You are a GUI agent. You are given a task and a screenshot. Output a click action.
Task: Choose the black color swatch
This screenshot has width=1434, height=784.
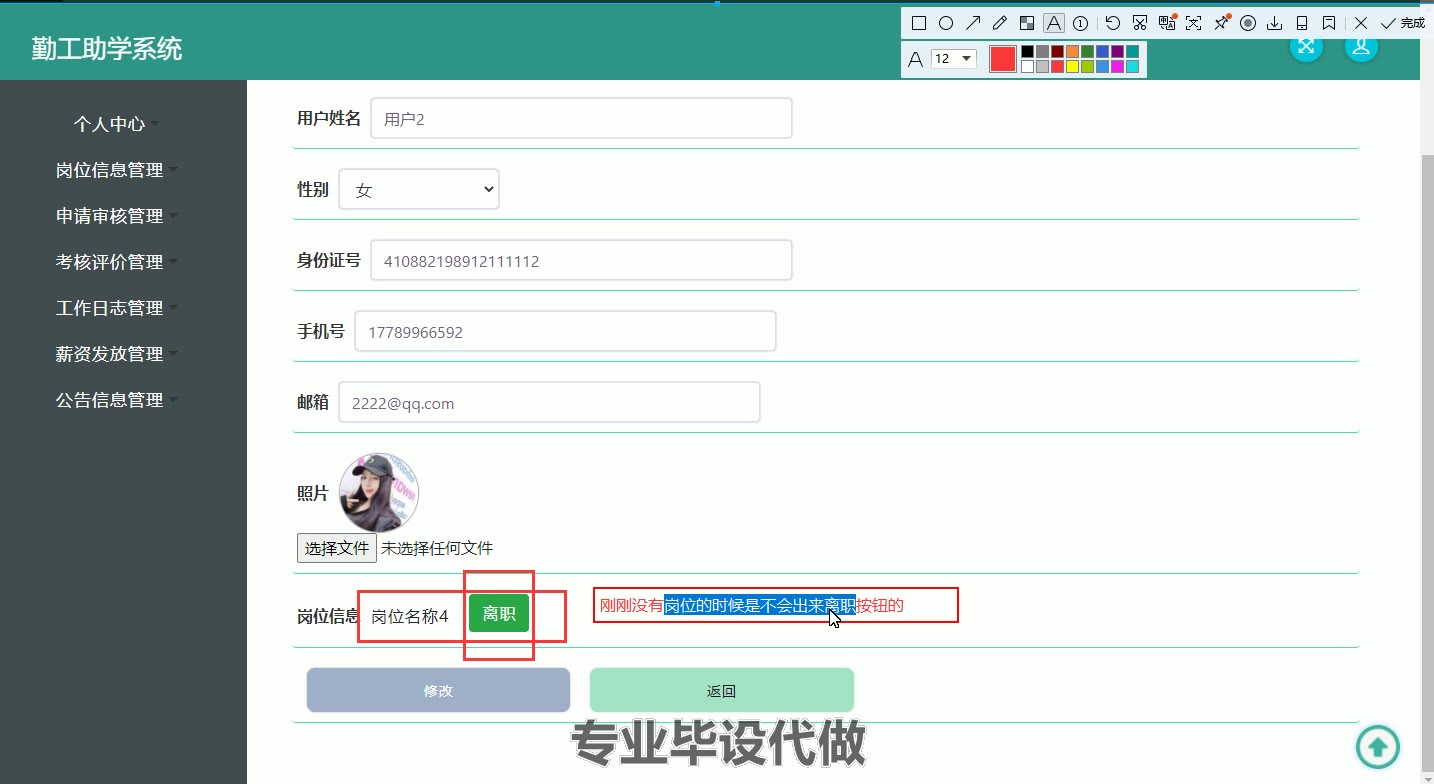click(1027, 51)
